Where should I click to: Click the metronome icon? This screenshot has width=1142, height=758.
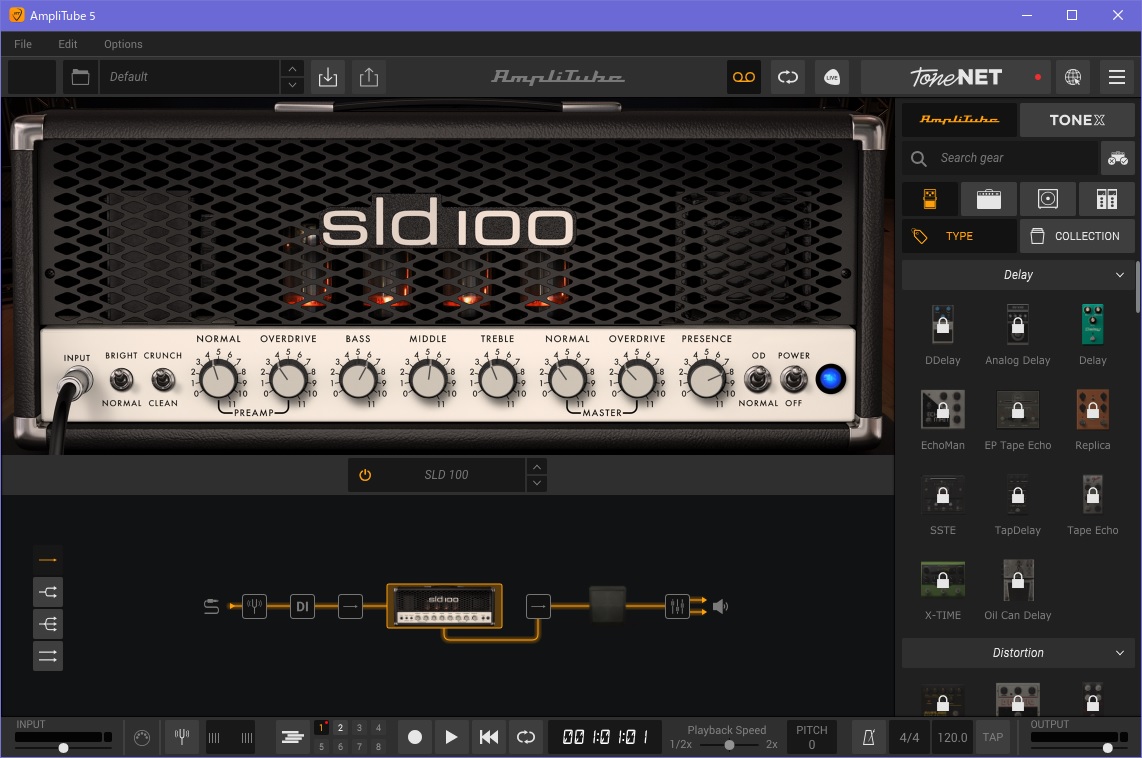click(x=868, y=737)
